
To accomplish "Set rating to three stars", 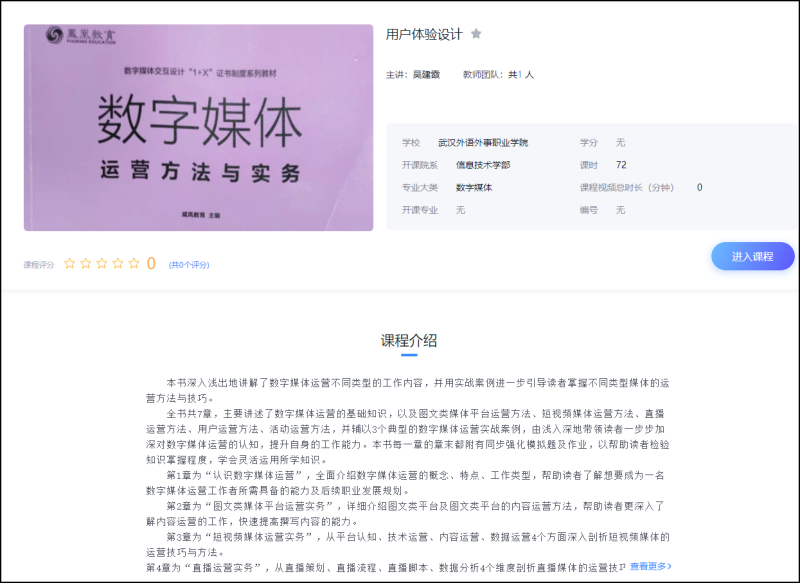I will tap(102, 264).
